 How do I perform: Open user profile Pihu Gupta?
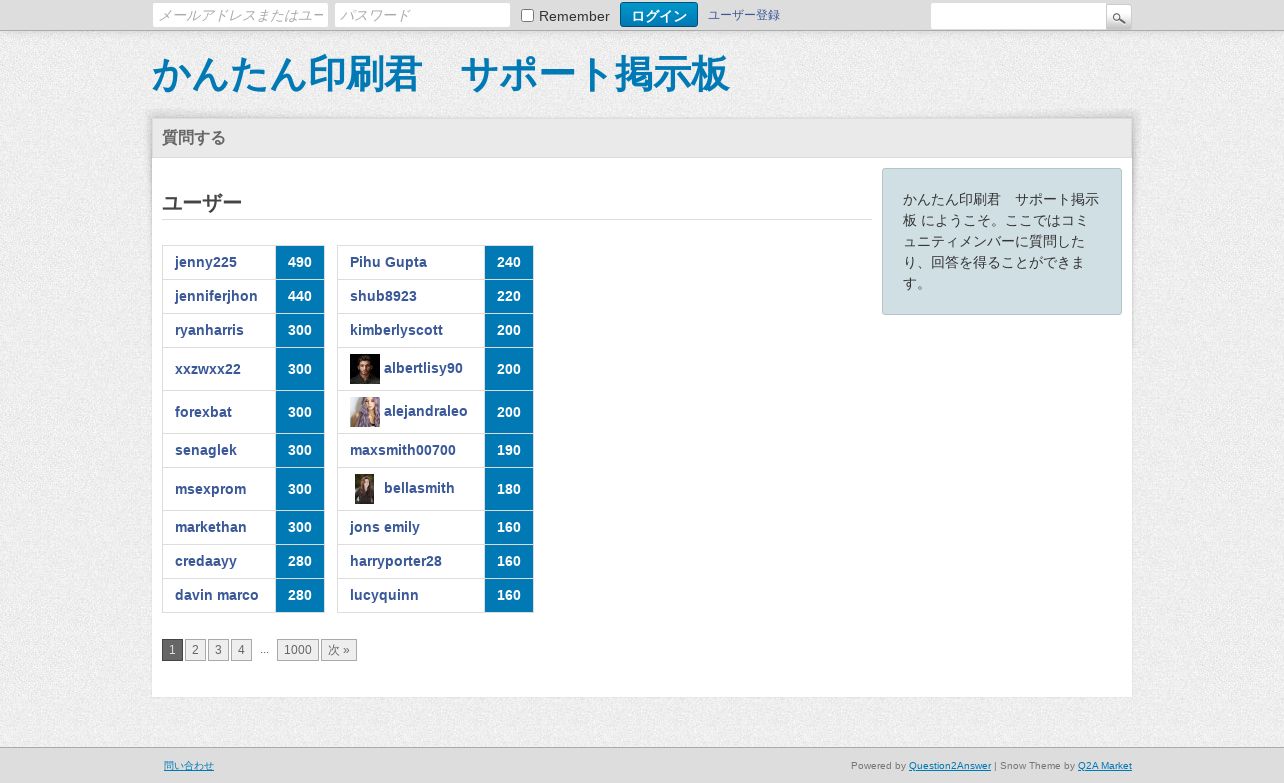coord(388,262)
